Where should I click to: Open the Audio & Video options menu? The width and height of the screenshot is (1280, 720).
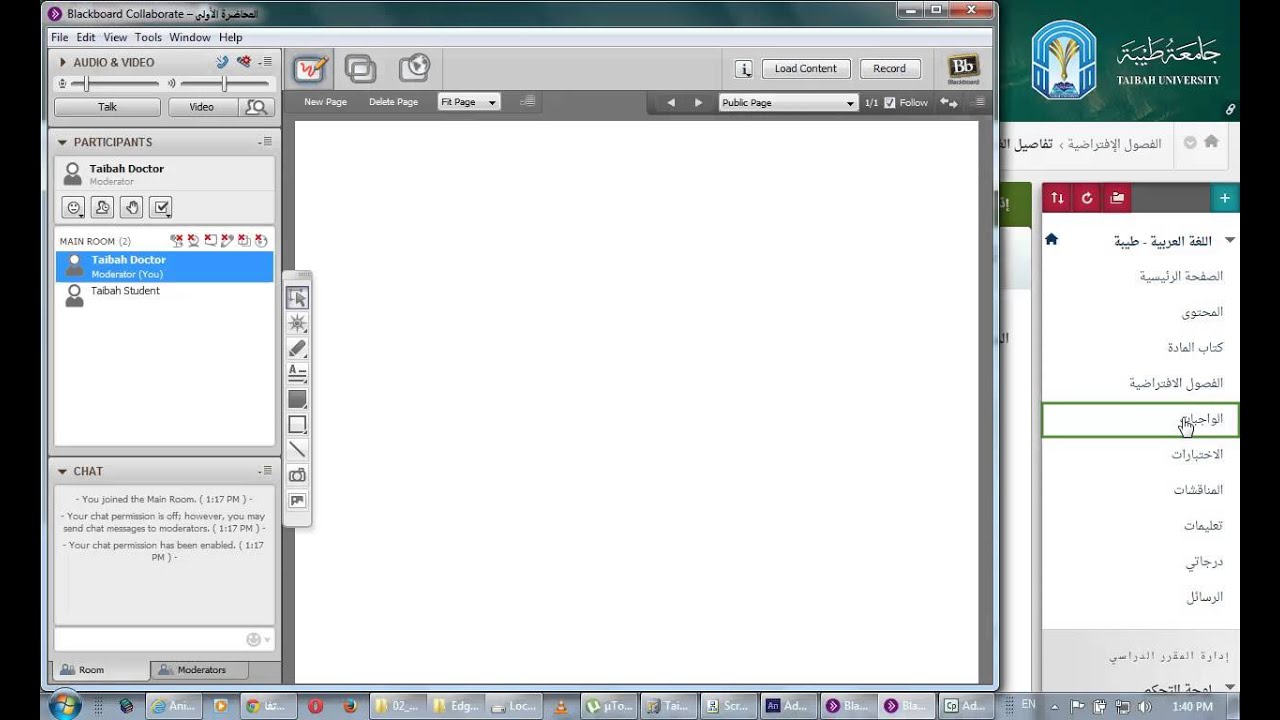pos(265,62)
